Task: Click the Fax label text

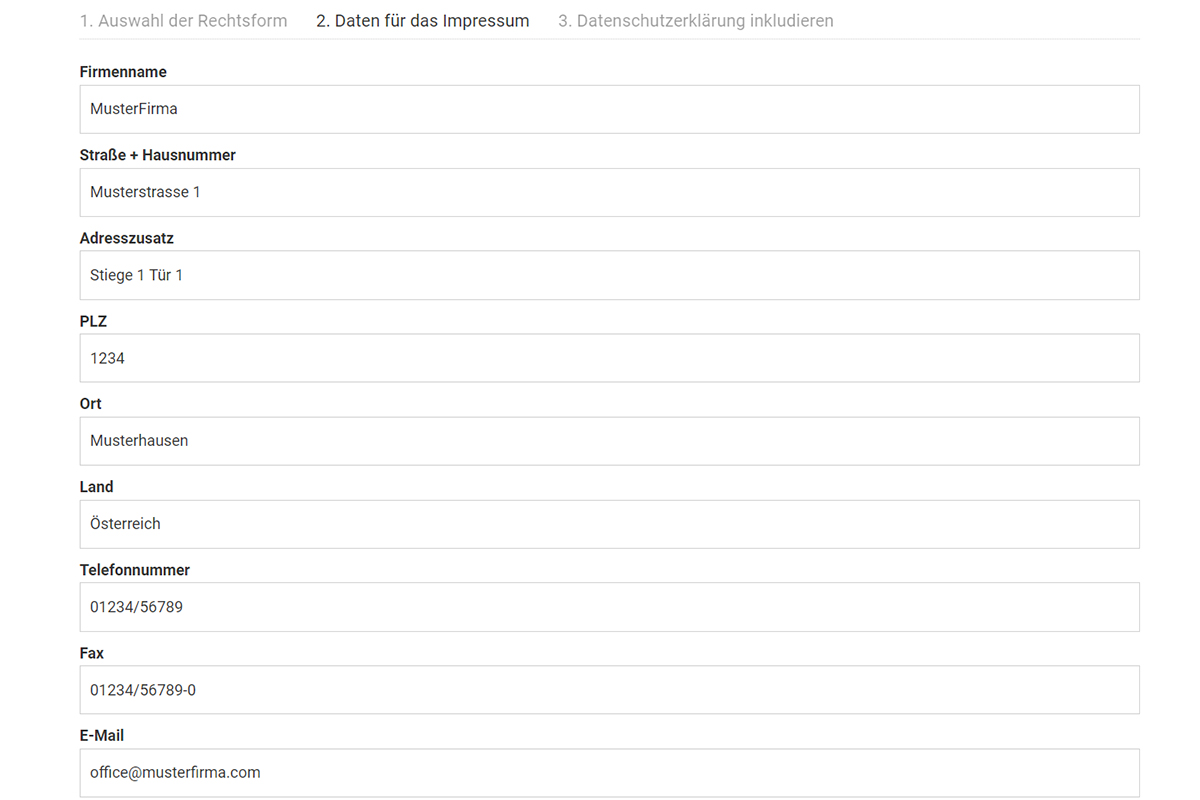Action: pos(92,653)
